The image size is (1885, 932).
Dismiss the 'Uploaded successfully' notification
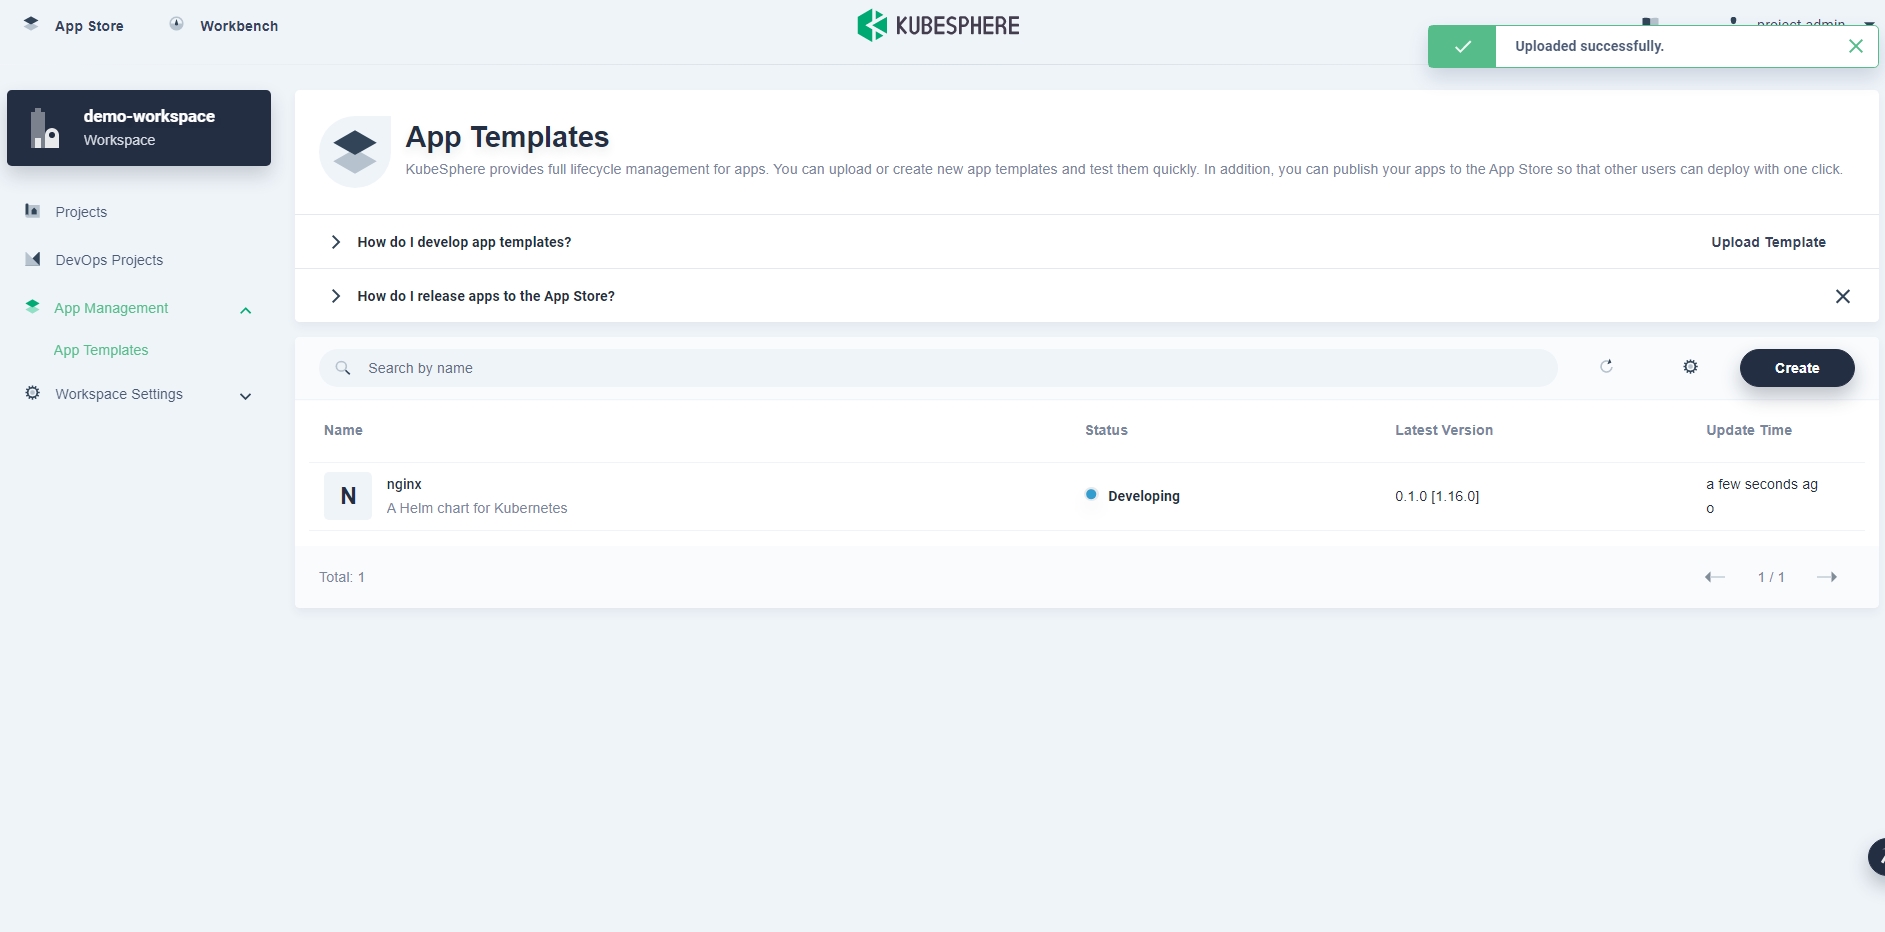point(1855,46)
